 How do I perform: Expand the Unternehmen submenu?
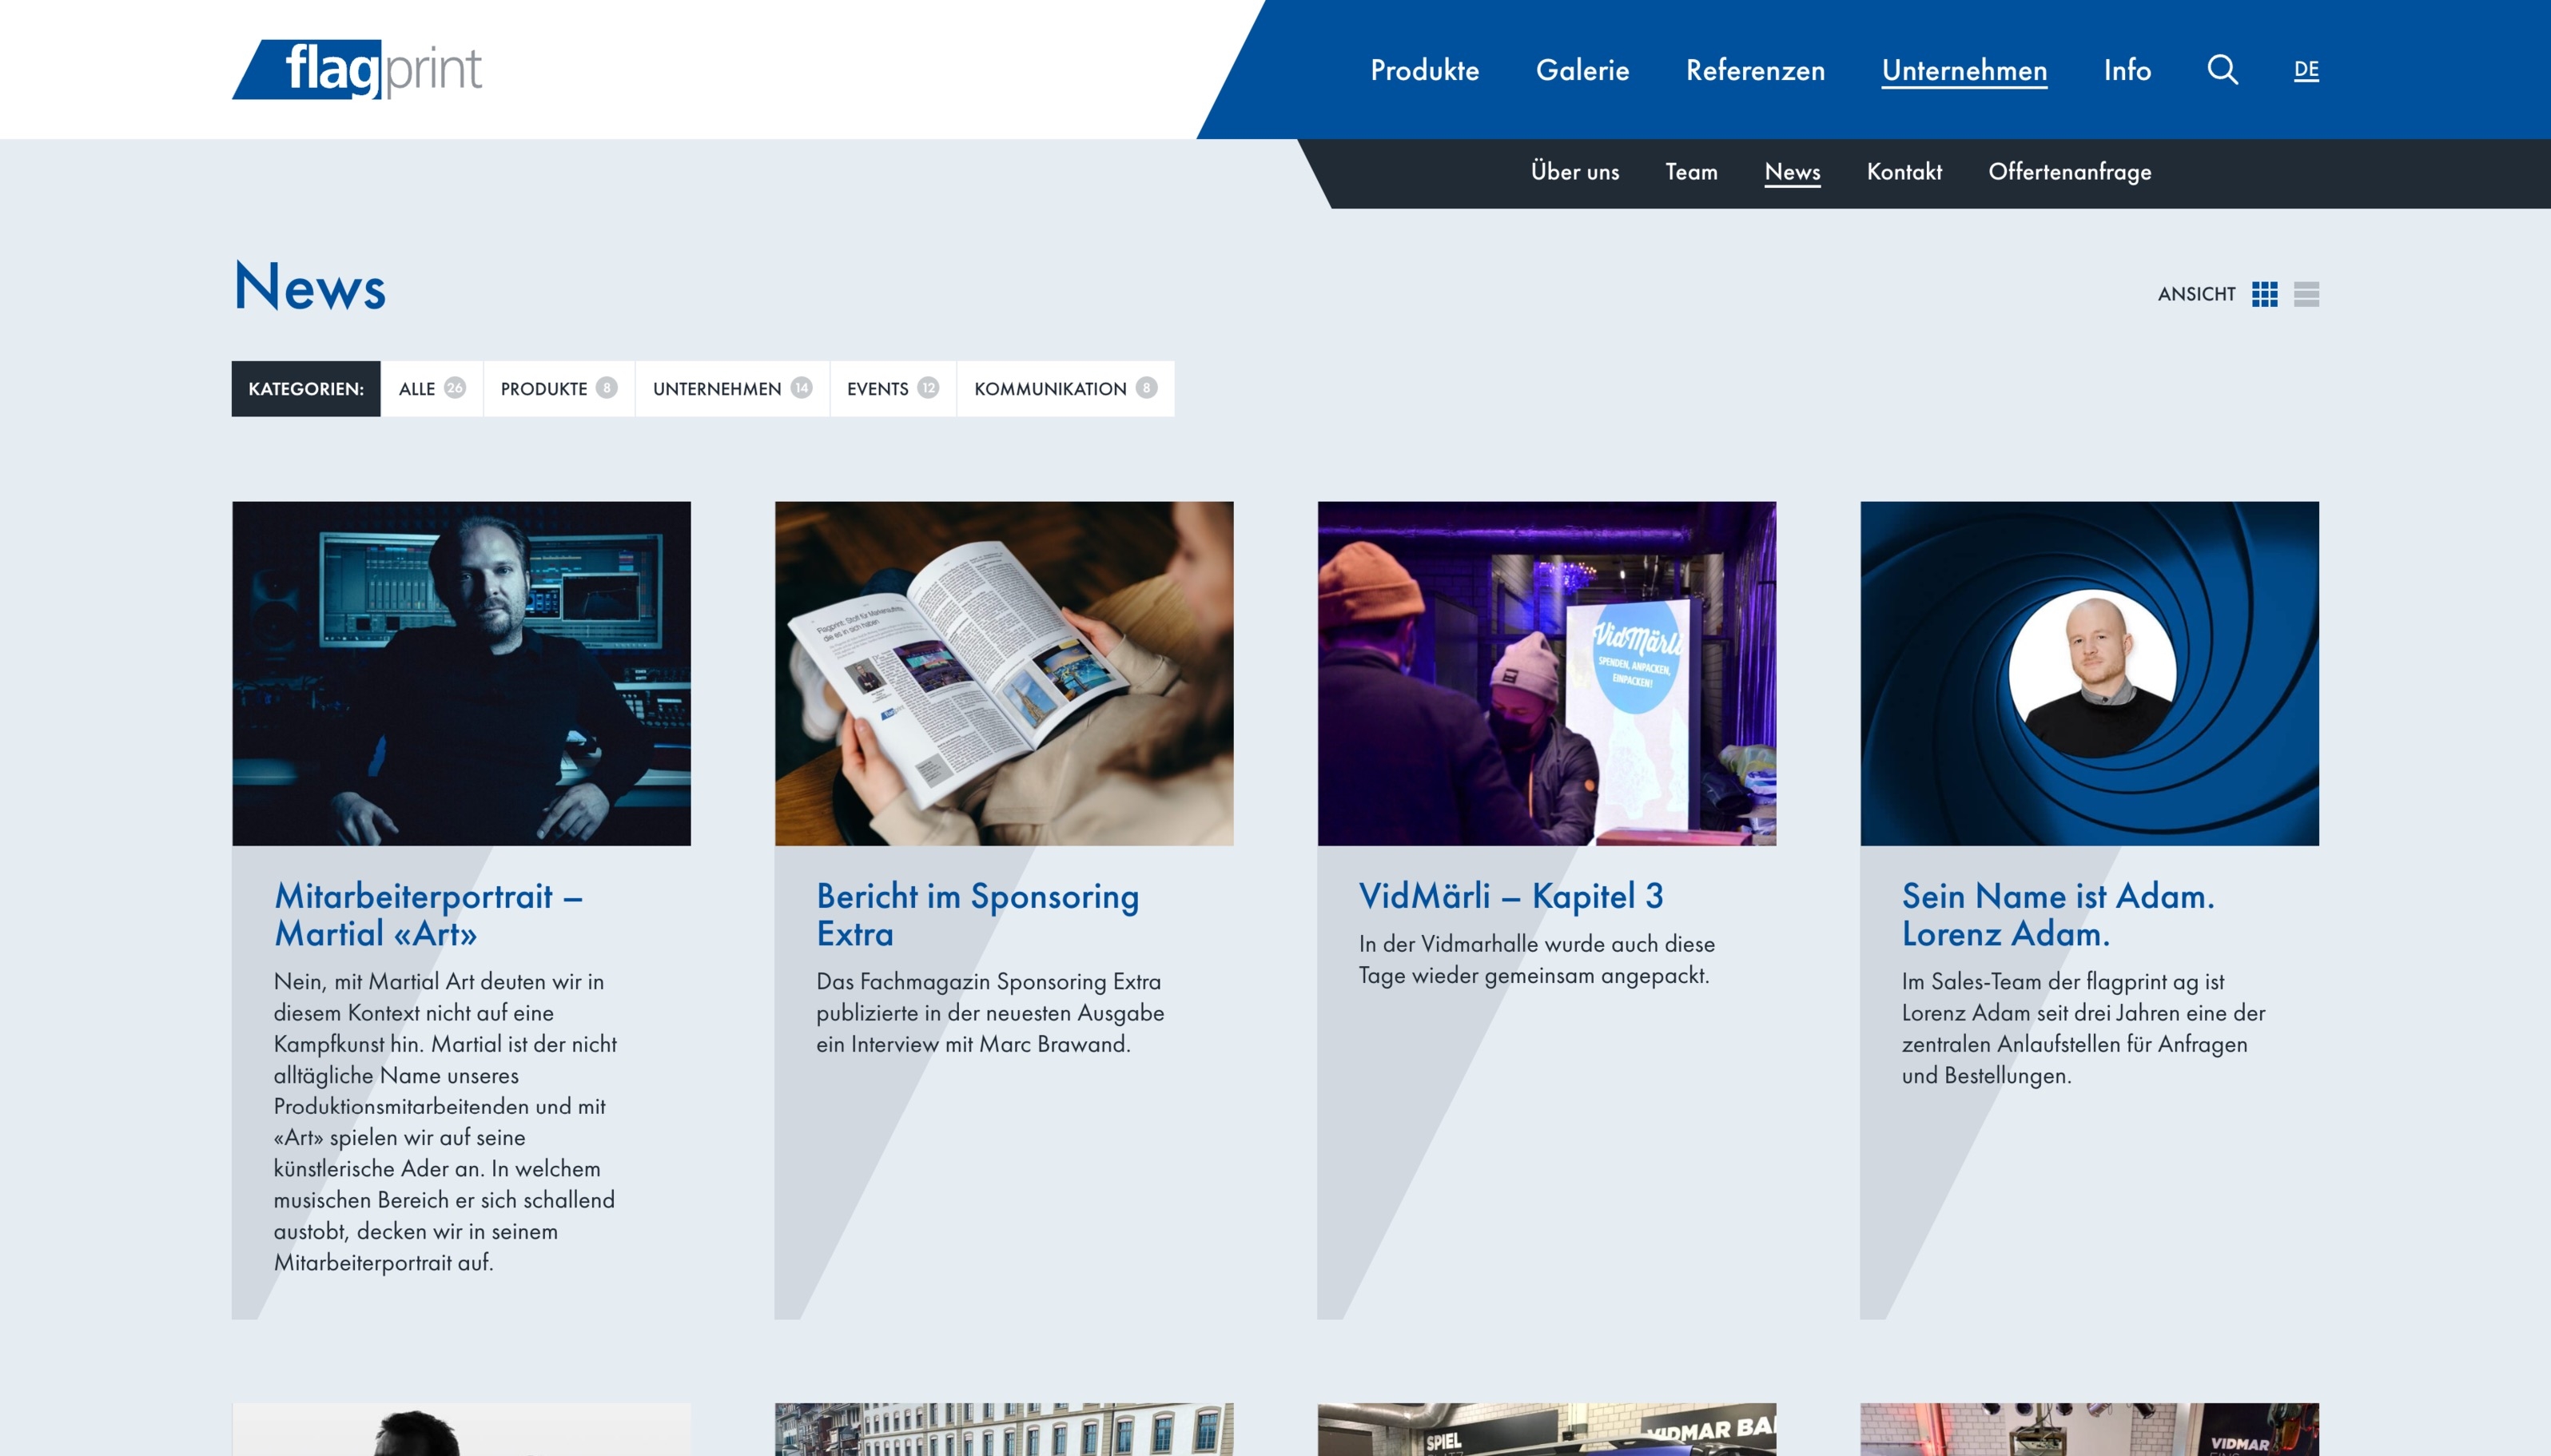pyautogui.click(x=1962, y=69)
